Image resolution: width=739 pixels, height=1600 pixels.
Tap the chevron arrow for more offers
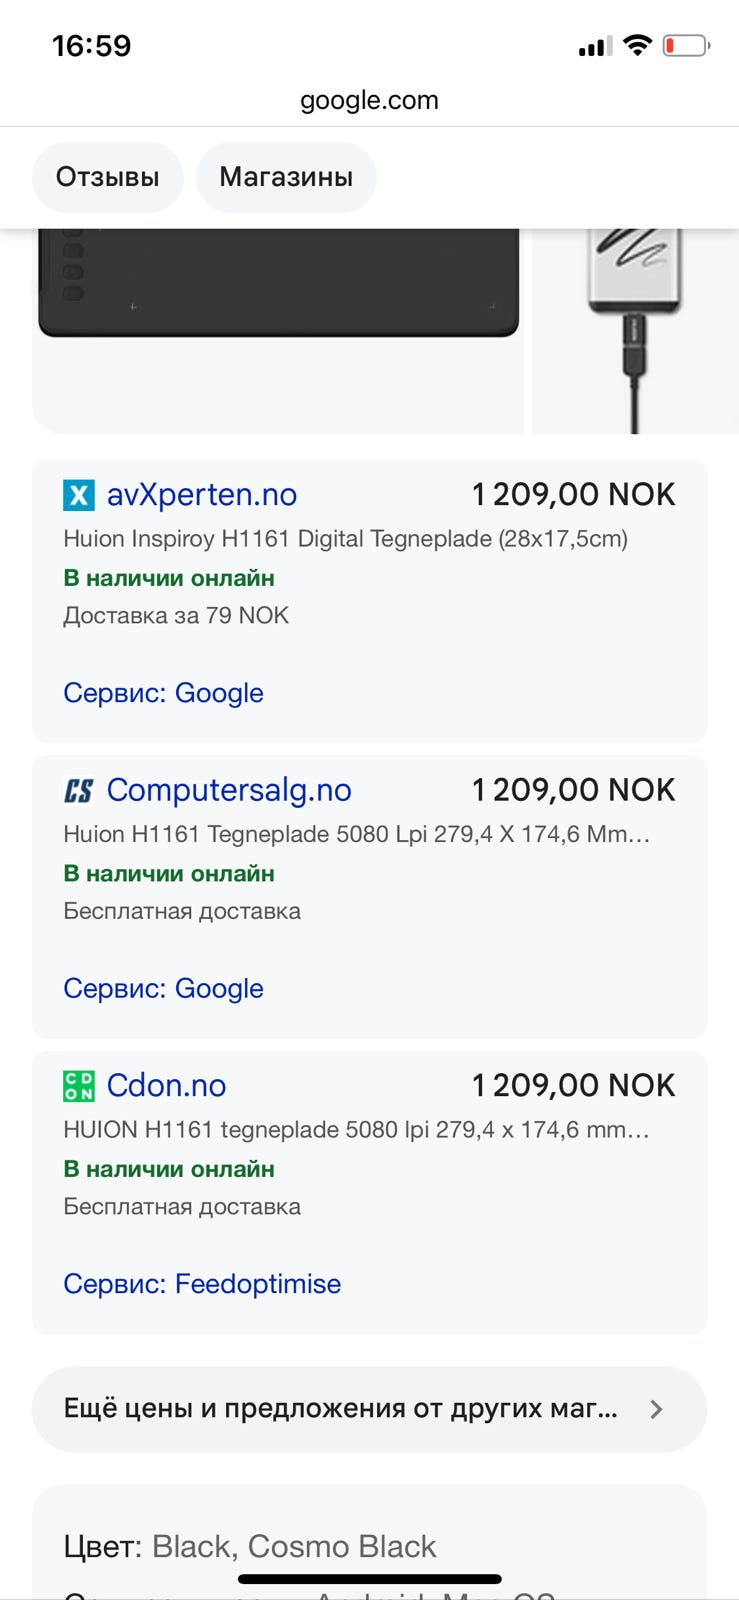[x=656, y=1409]
